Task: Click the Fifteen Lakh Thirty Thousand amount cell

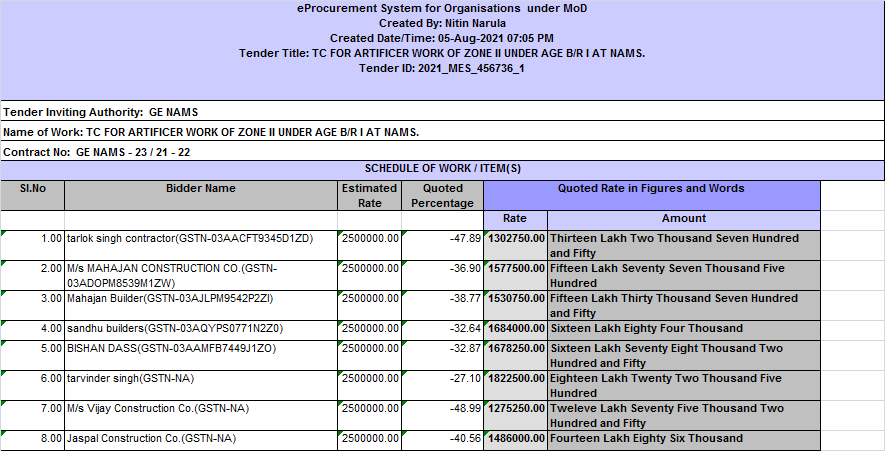Action: pyautogui.click(x=684, y=305)
